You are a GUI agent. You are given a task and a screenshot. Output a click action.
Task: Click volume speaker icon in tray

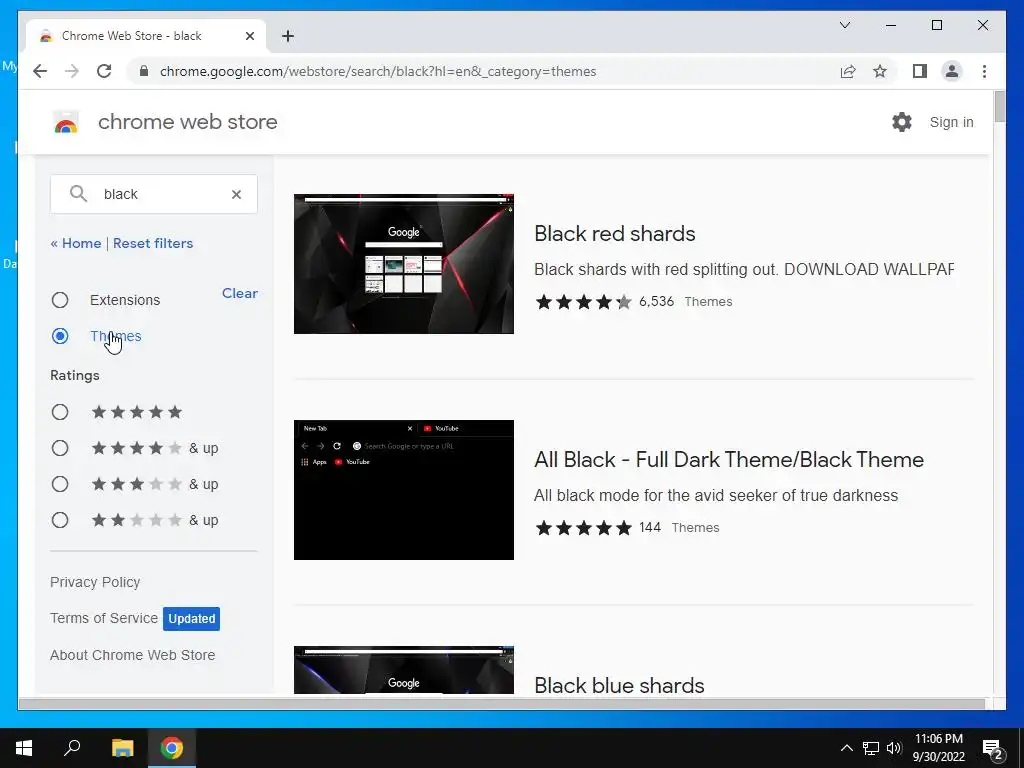click(894, 748)
